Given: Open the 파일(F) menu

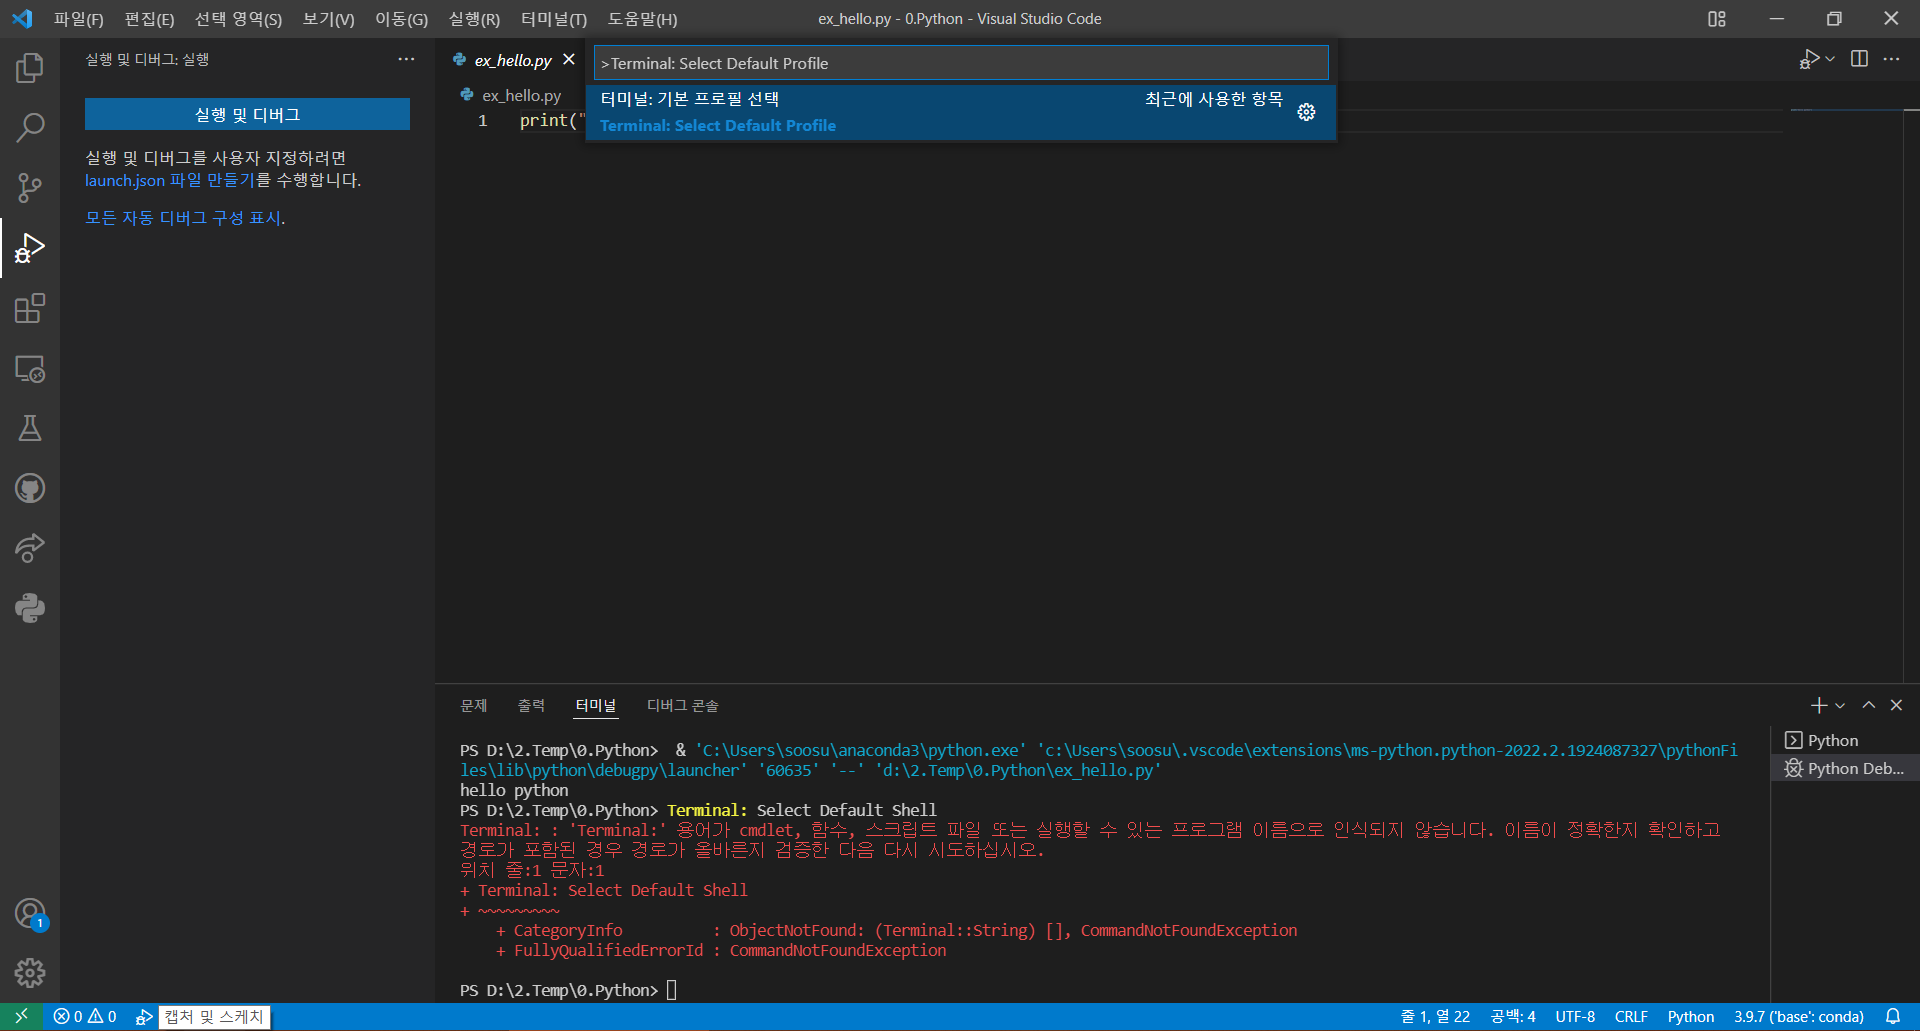Looking at the screenshot, I should coord(78,19).
